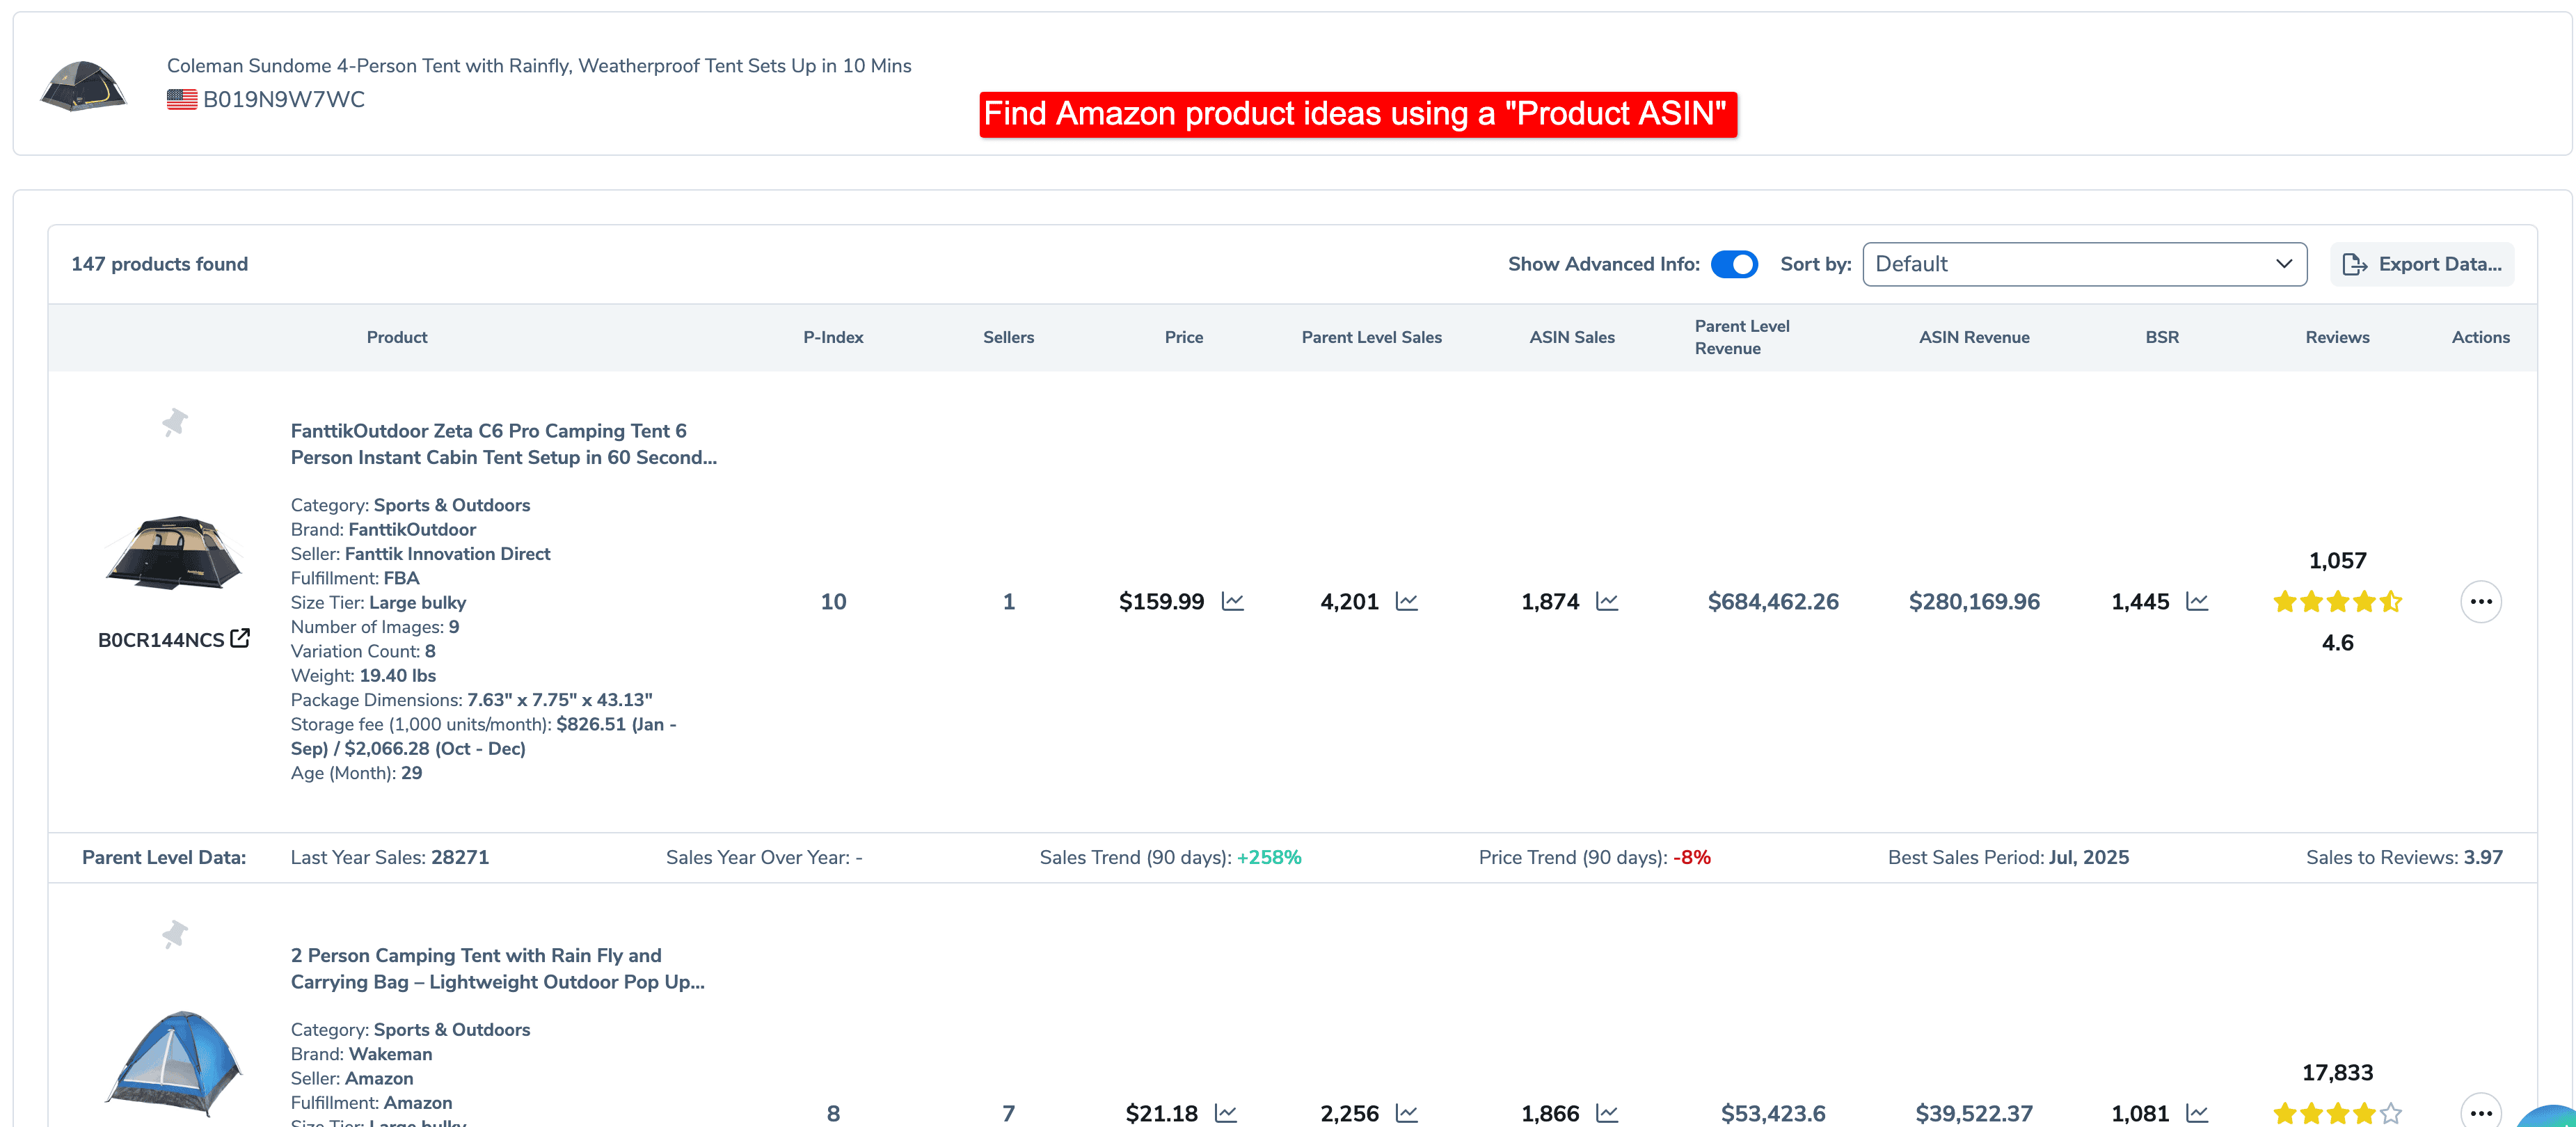View price history chart for $21.18

[1226, 1113]
